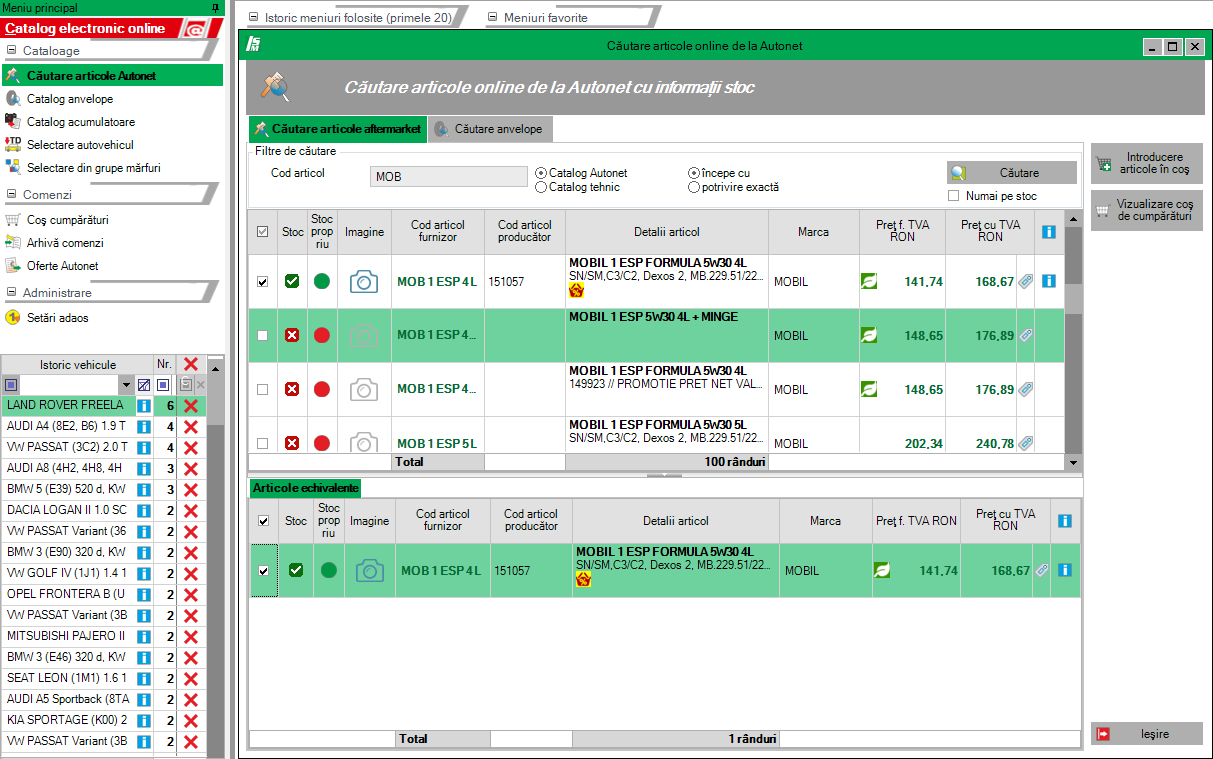Switch to the Căutare anvelope tab
1213x759 pixels.
coord(490,129)
